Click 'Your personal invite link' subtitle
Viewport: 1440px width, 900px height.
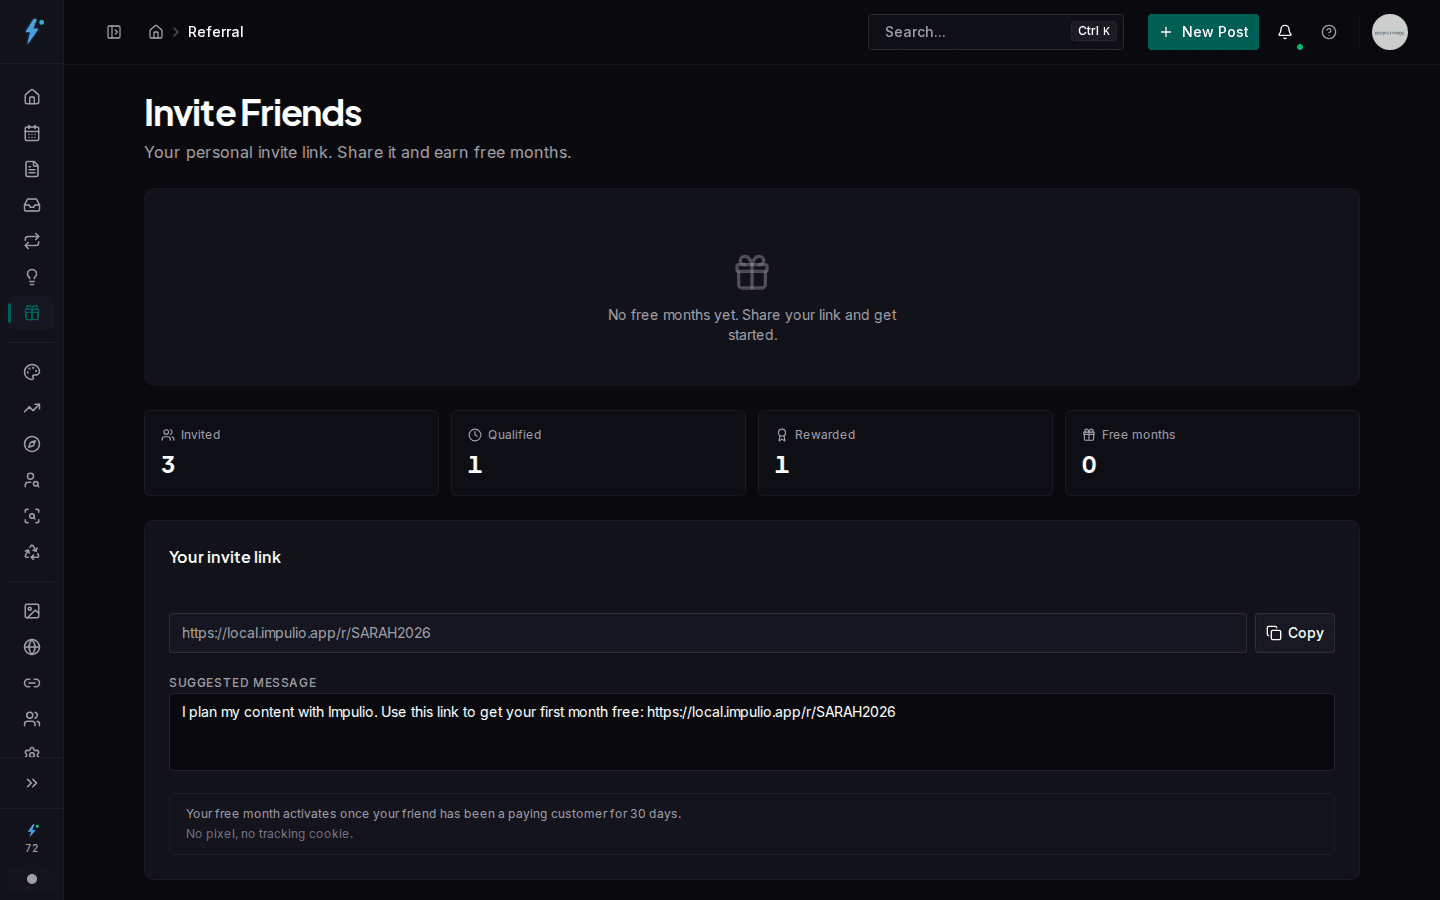(x=358, y=152)
